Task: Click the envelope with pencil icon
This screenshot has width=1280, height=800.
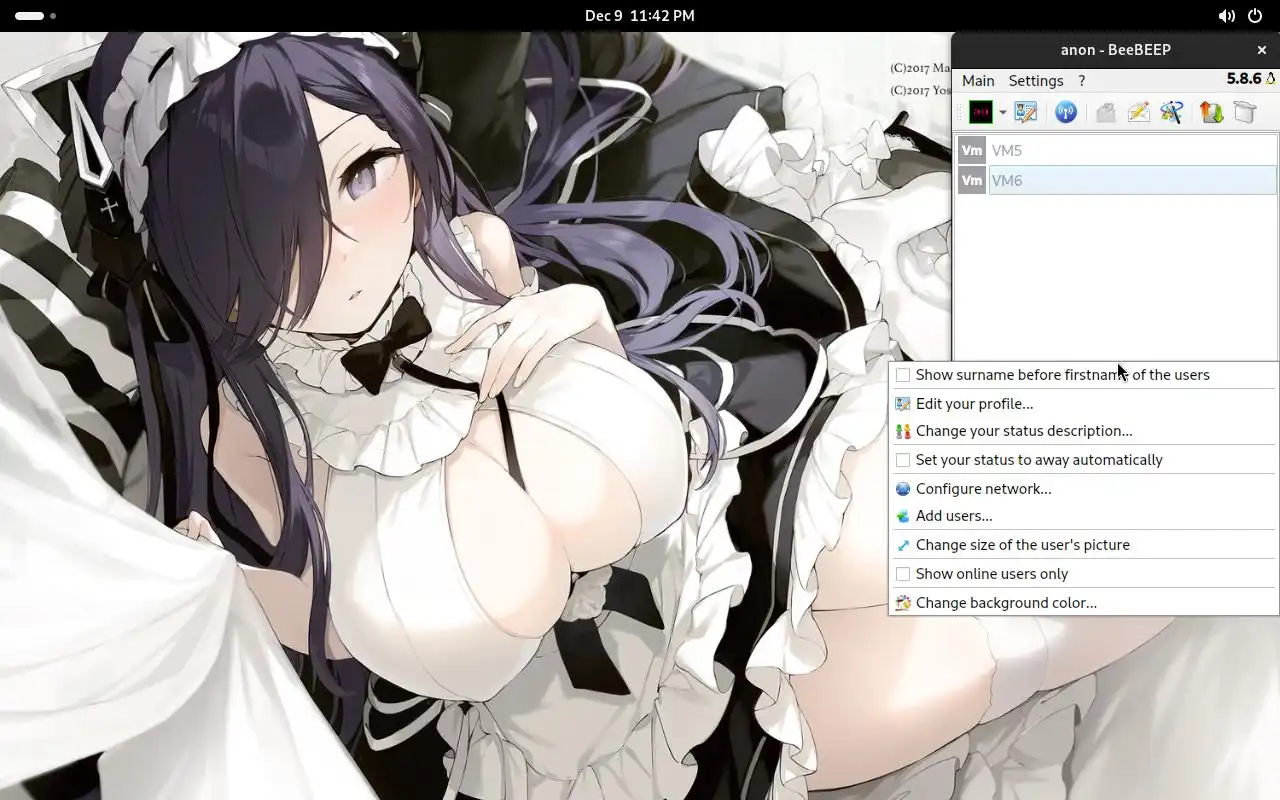Action: click(1138, 112)
